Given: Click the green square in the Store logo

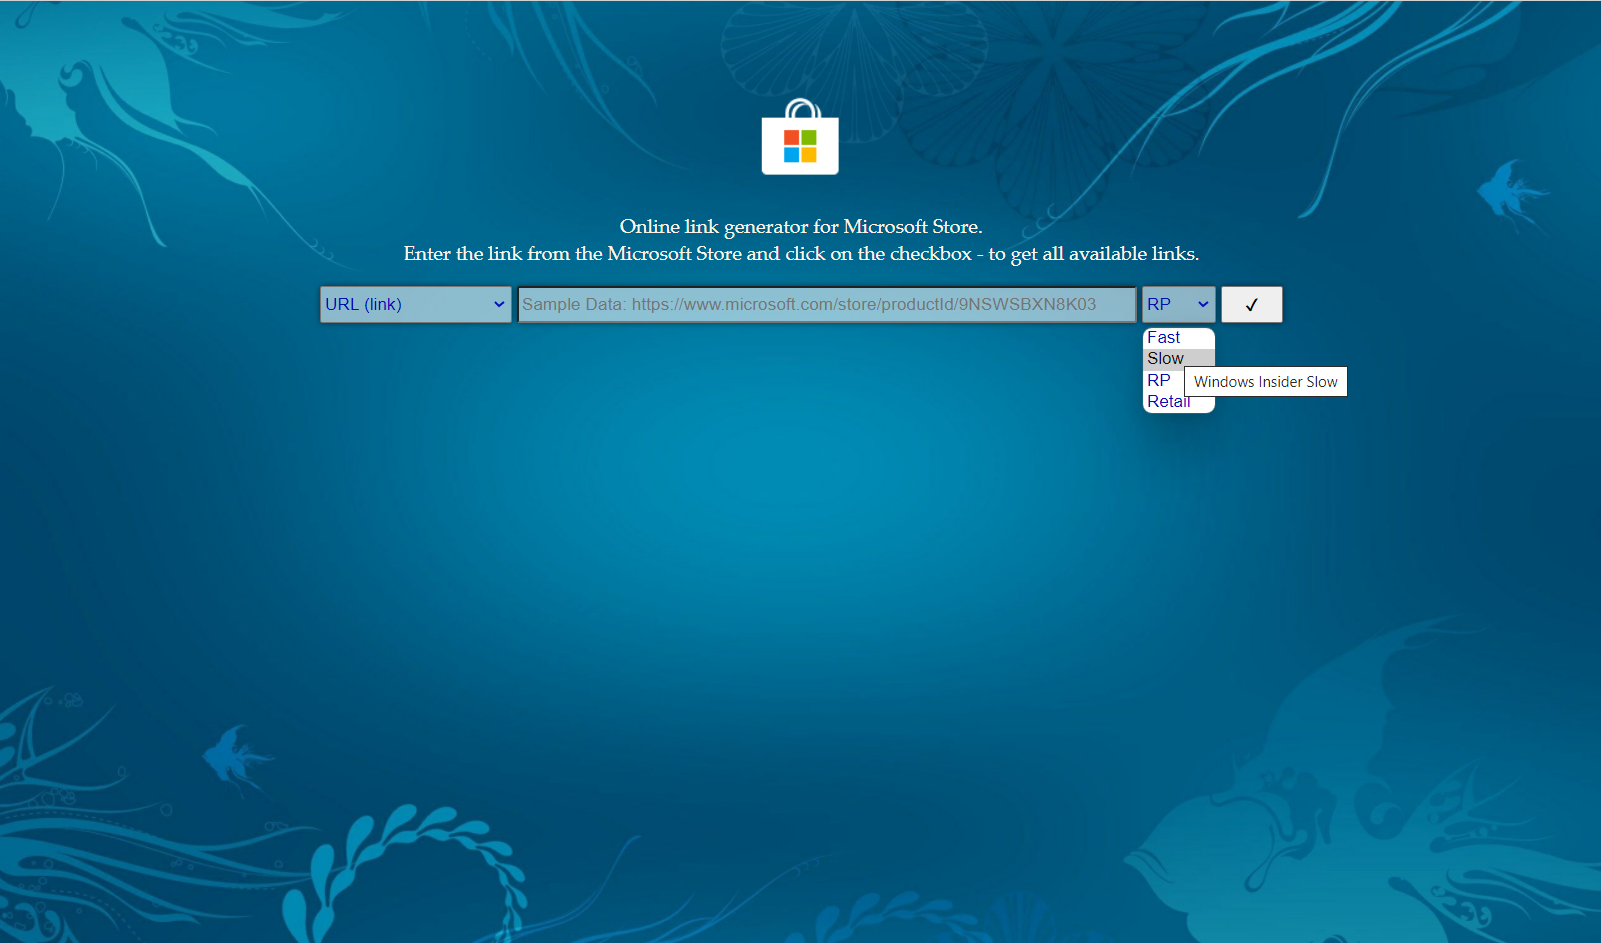Looking at the screenshot, I should click(x=809, y=138).
